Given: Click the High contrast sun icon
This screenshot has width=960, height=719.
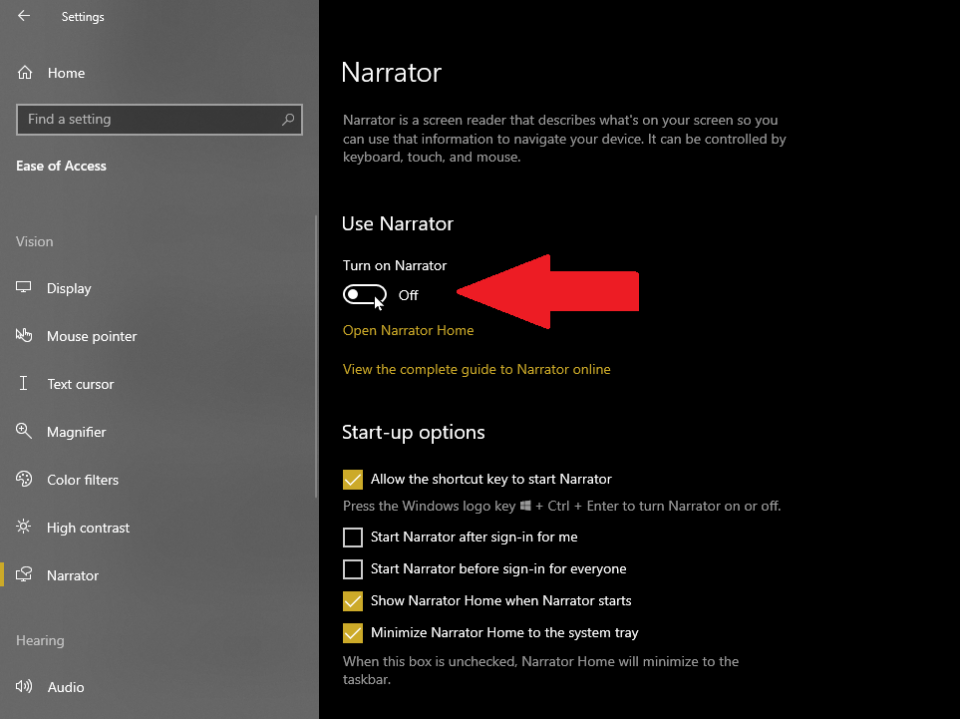Looking at the screenshot, I should (23, 527).
